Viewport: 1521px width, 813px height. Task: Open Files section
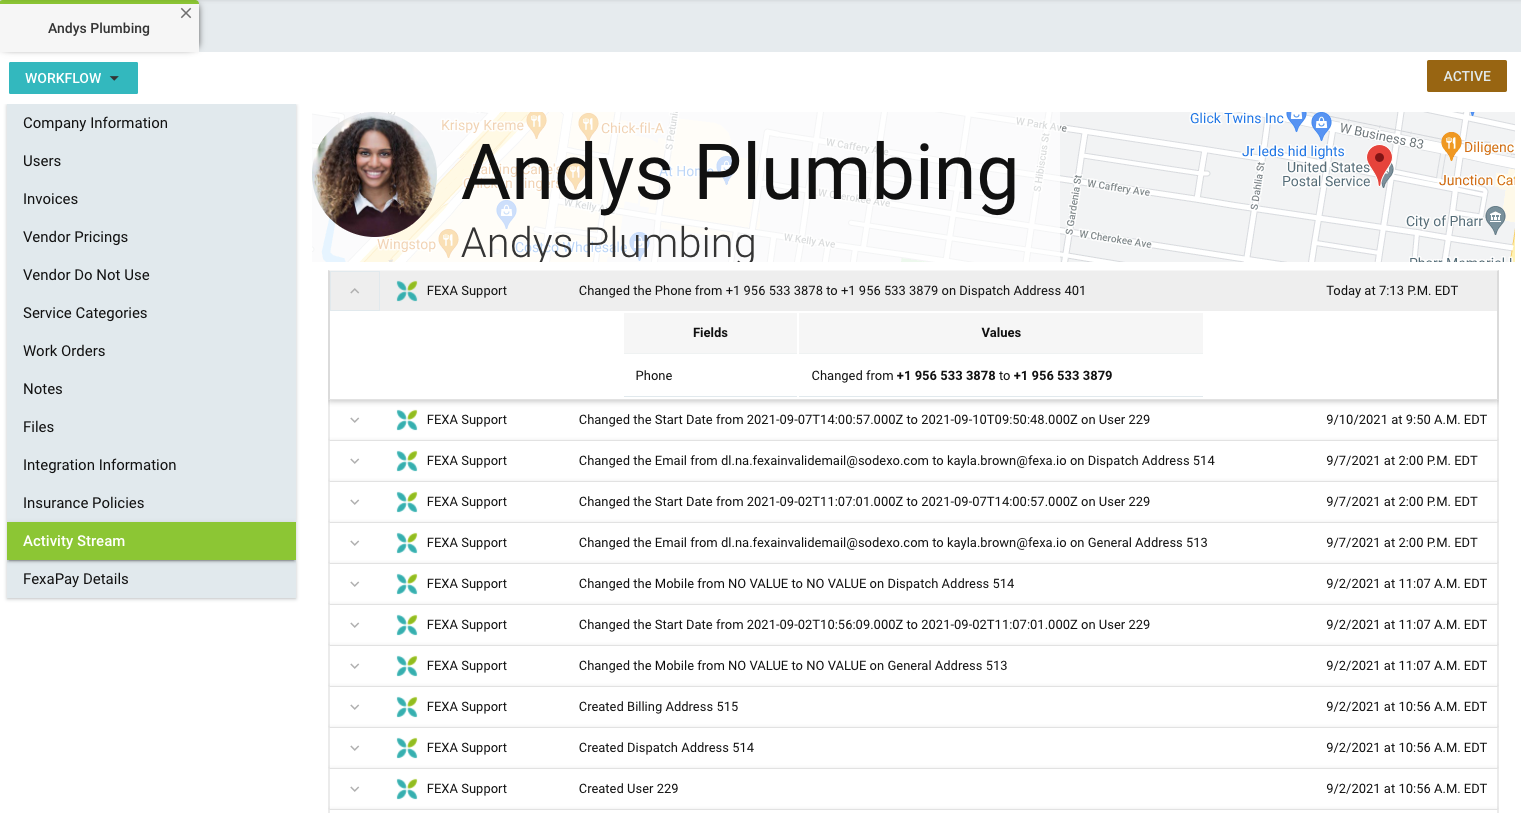tap(151, 427)
